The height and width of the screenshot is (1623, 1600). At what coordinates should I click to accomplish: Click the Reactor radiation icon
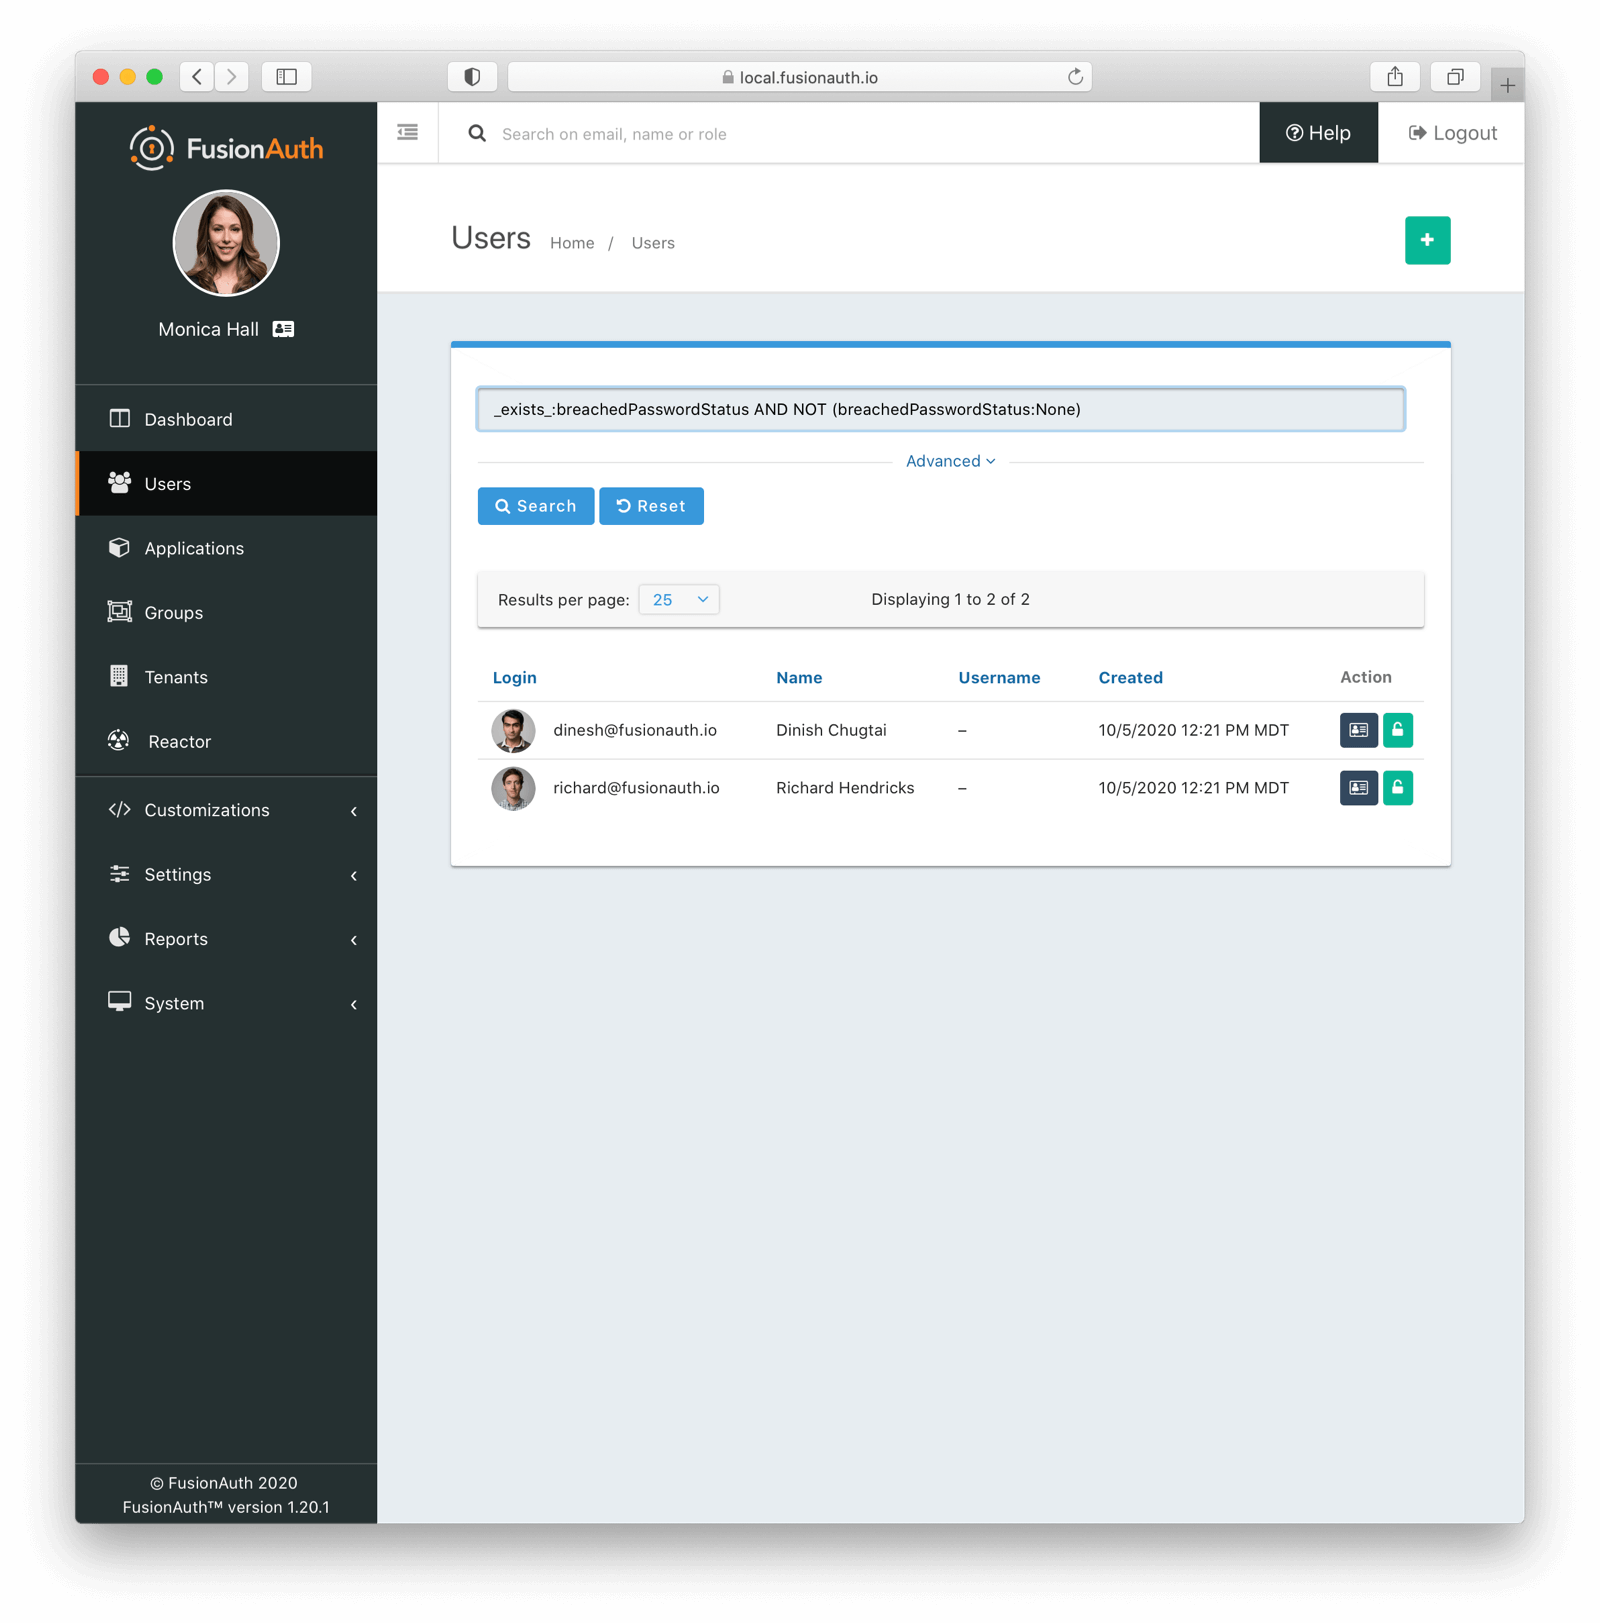[x=119, y=740]
